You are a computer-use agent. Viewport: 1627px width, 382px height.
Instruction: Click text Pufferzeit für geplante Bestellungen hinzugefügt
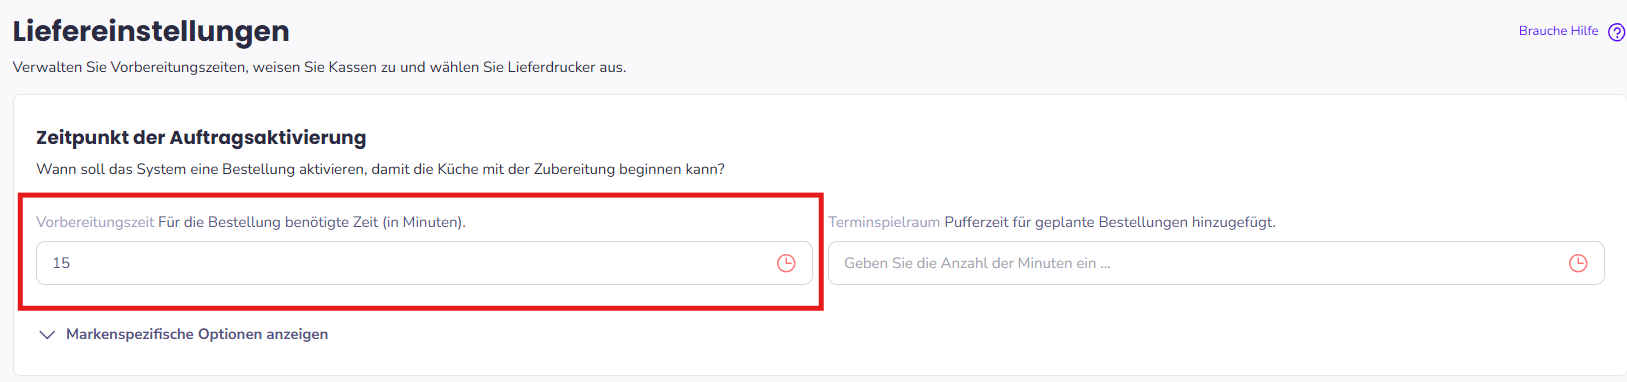click(x=1110, y=222)
